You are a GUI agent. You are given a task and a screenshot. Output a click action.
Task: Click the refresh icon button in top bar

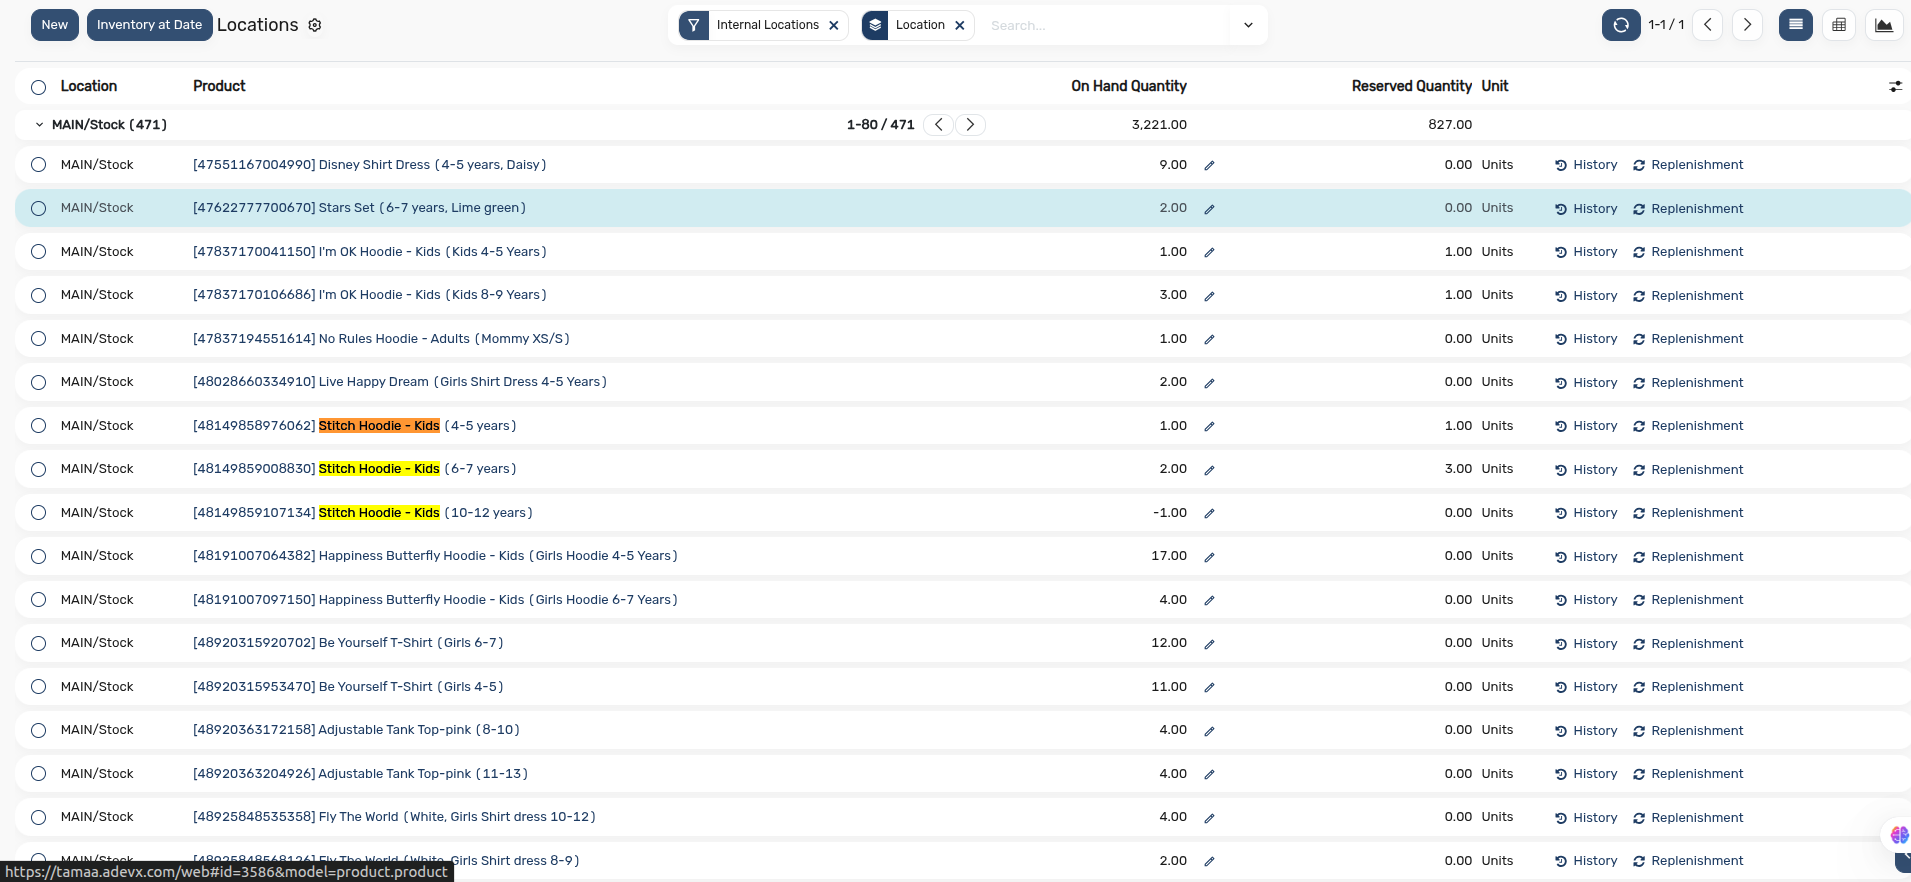(1620, 25)
